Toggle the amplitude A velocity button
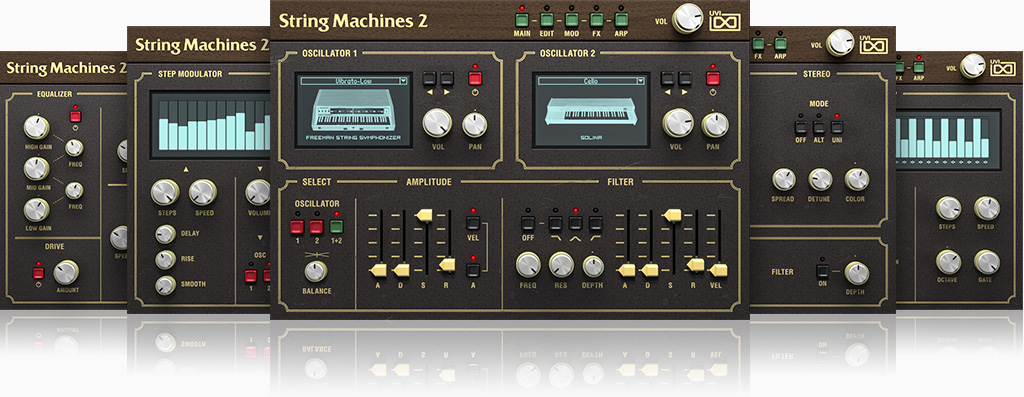Image resolution: width=1024 pixels, height=397 pixels. coord(473,269)
